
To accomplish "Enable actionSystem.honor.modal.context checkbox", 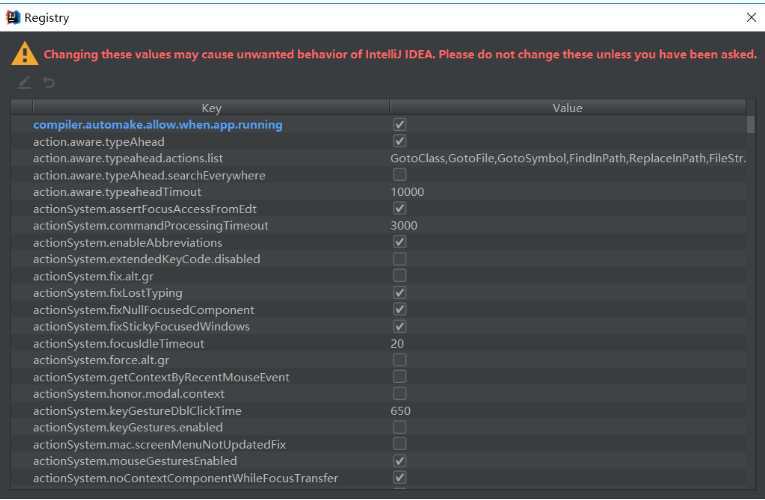I will click(x=400, y=394).
